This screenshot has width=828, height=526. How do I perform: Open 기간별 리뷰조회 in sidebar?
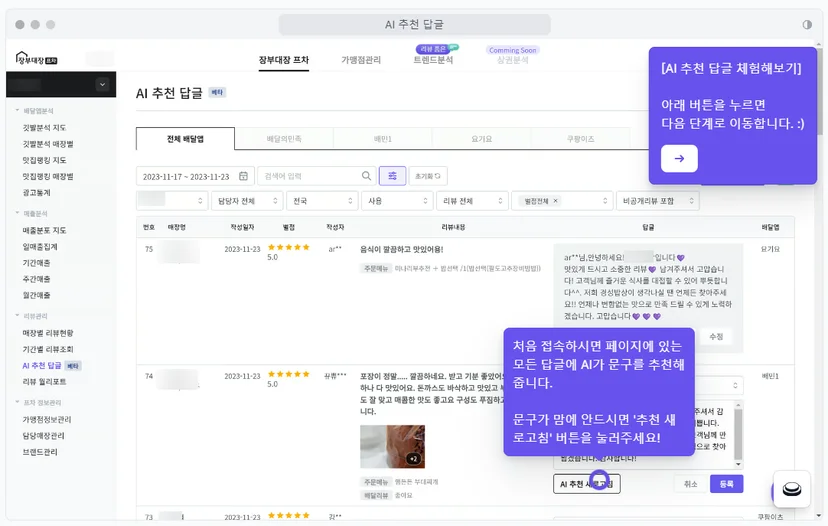click(48, 349)
